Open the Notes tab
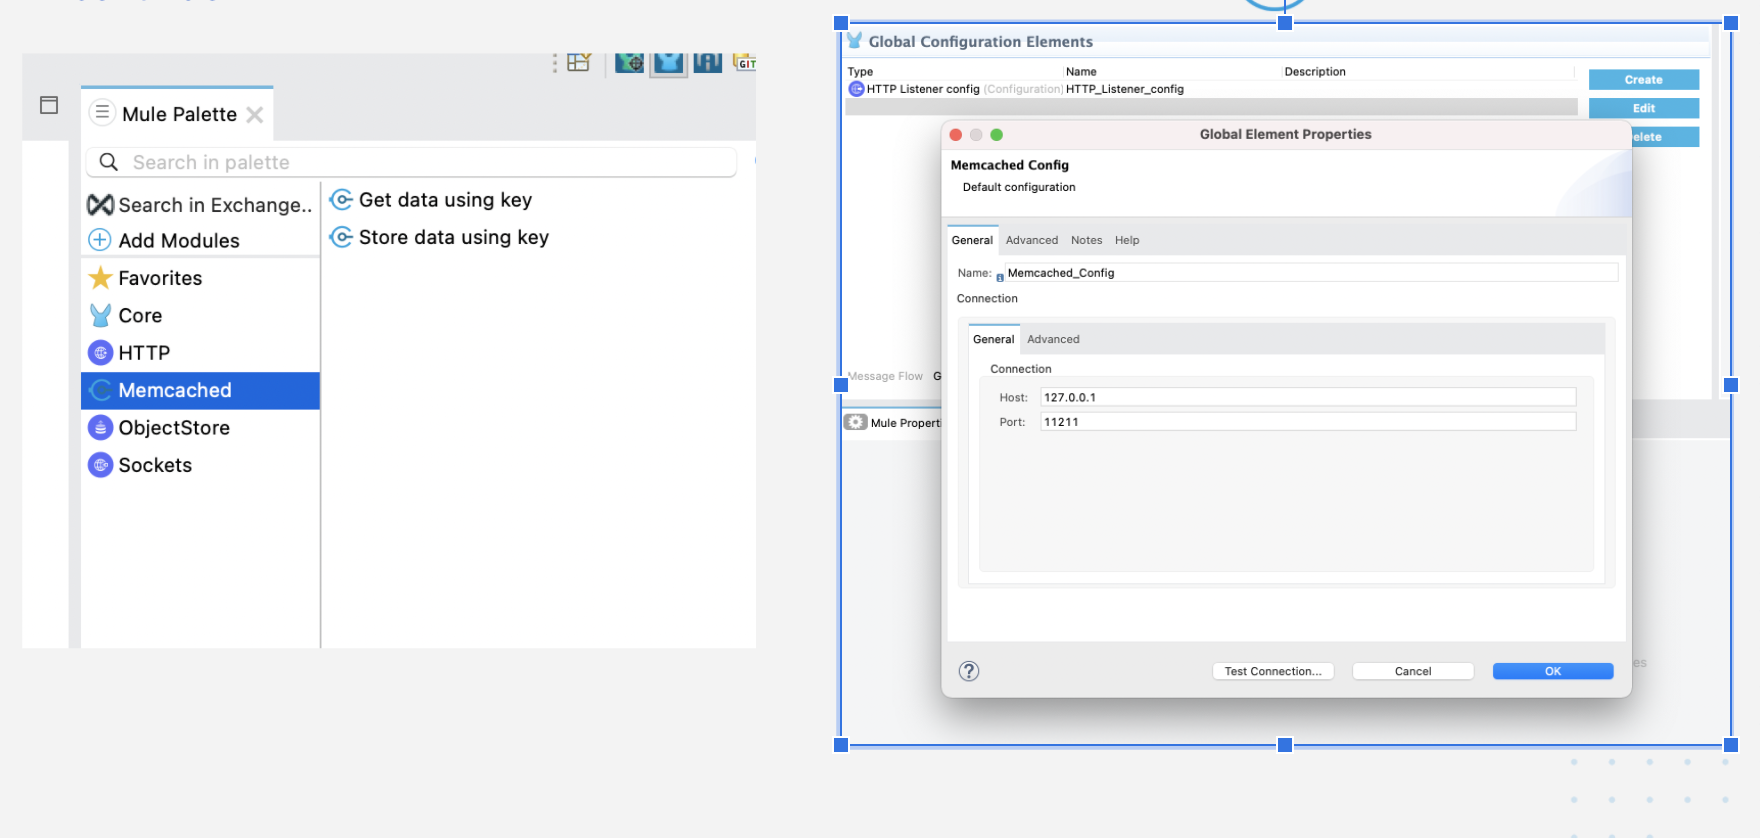1760x838 pixels. (1086, 240)
